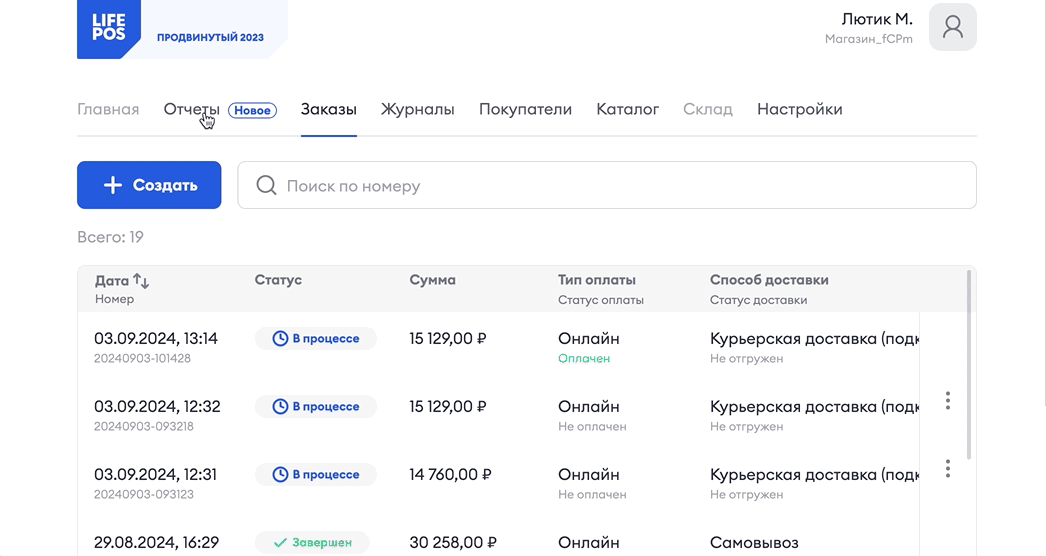
Task: Select order dated 03.09.2024, 12:31
Action: point(155,475)
